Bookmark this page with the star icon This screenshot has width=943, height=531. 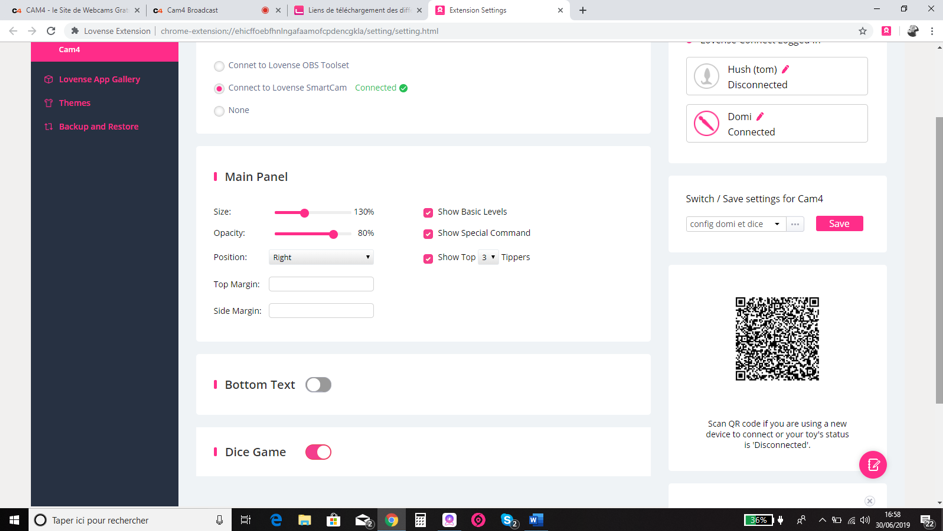(x=862, y=31)
